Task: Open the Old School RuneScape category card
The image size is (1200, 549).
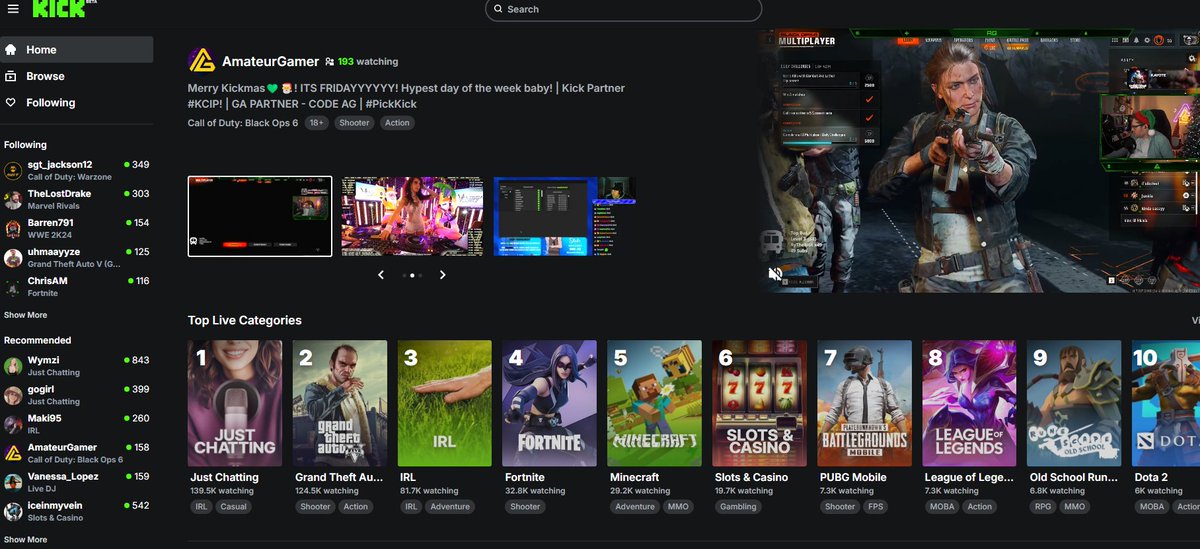Action: (1075, 403)
